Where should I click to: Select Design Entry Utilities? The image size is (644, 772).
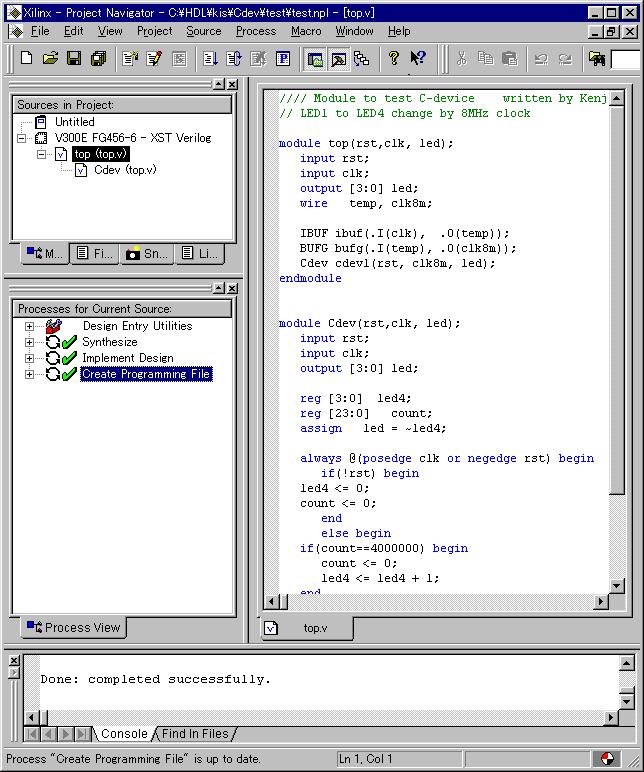(137, 326)
